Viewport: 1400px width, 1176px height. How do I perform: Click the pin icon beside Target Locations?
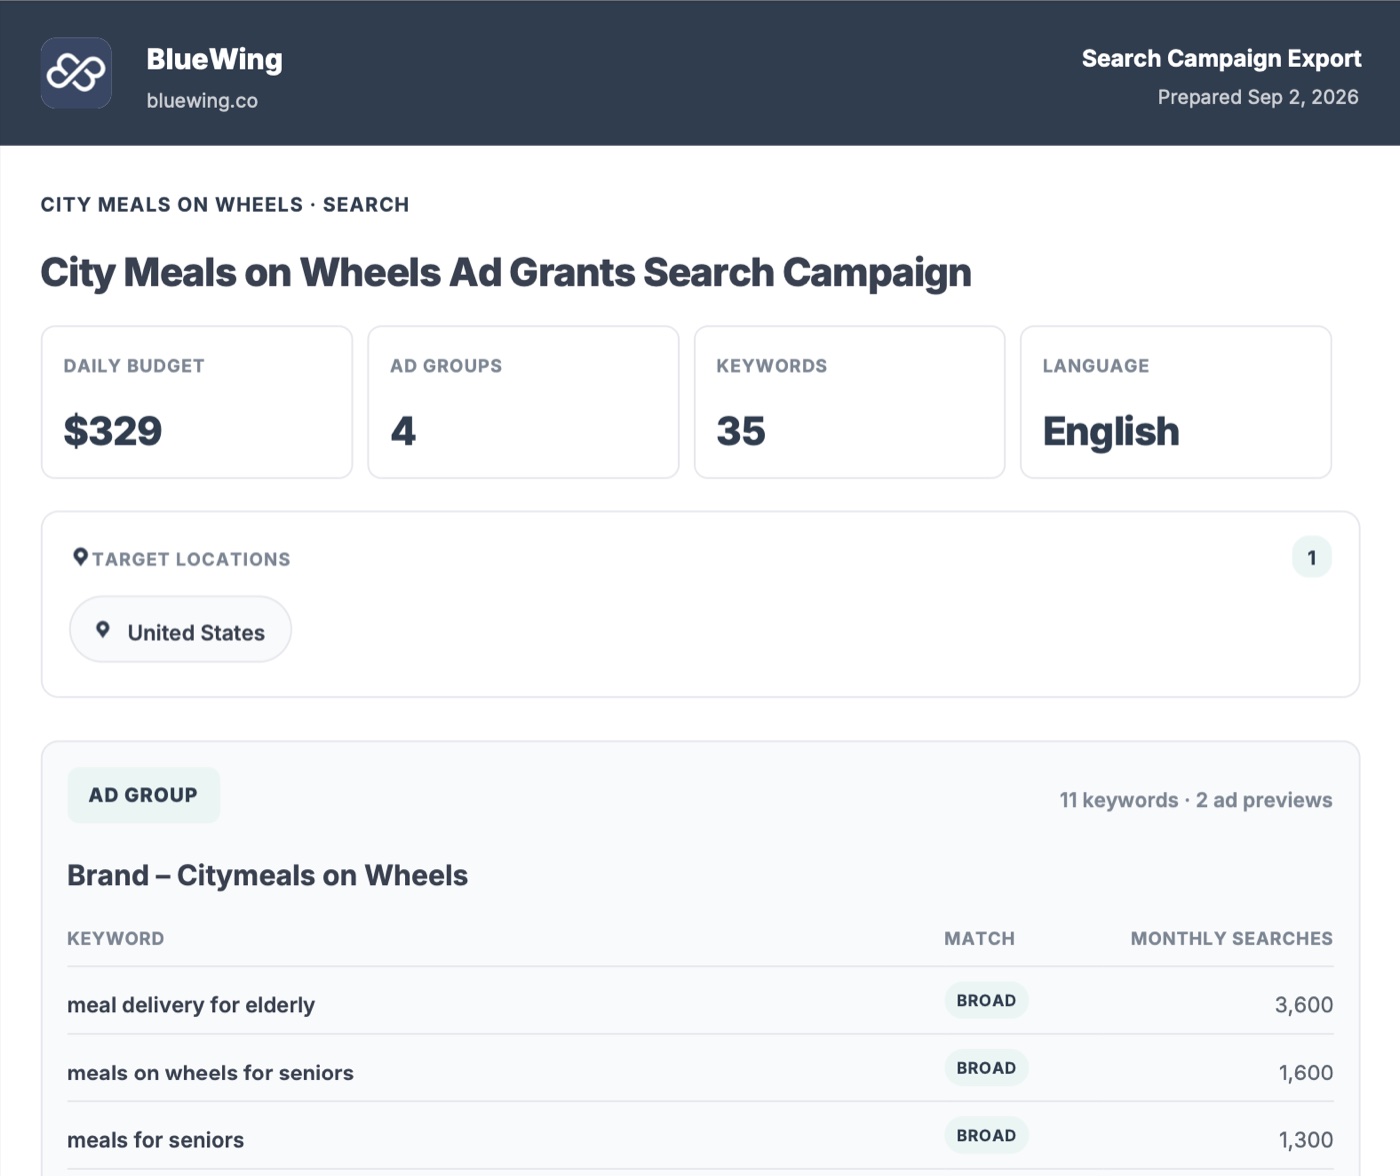[81, 557]
